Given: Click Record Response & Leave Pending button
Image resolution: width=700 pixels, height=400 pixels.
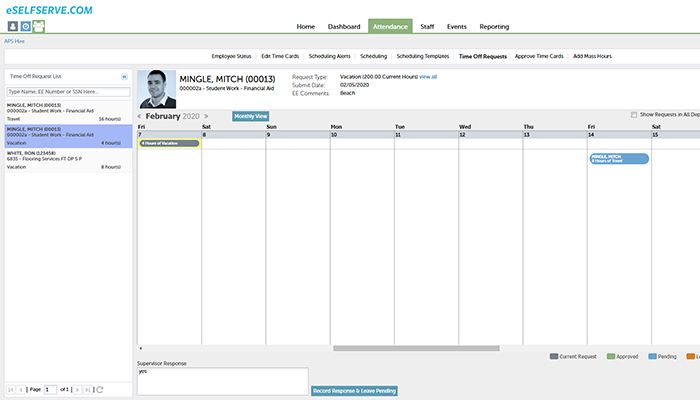Looking at the screenshot, I should pyautogui.click(x=354, y=390).
